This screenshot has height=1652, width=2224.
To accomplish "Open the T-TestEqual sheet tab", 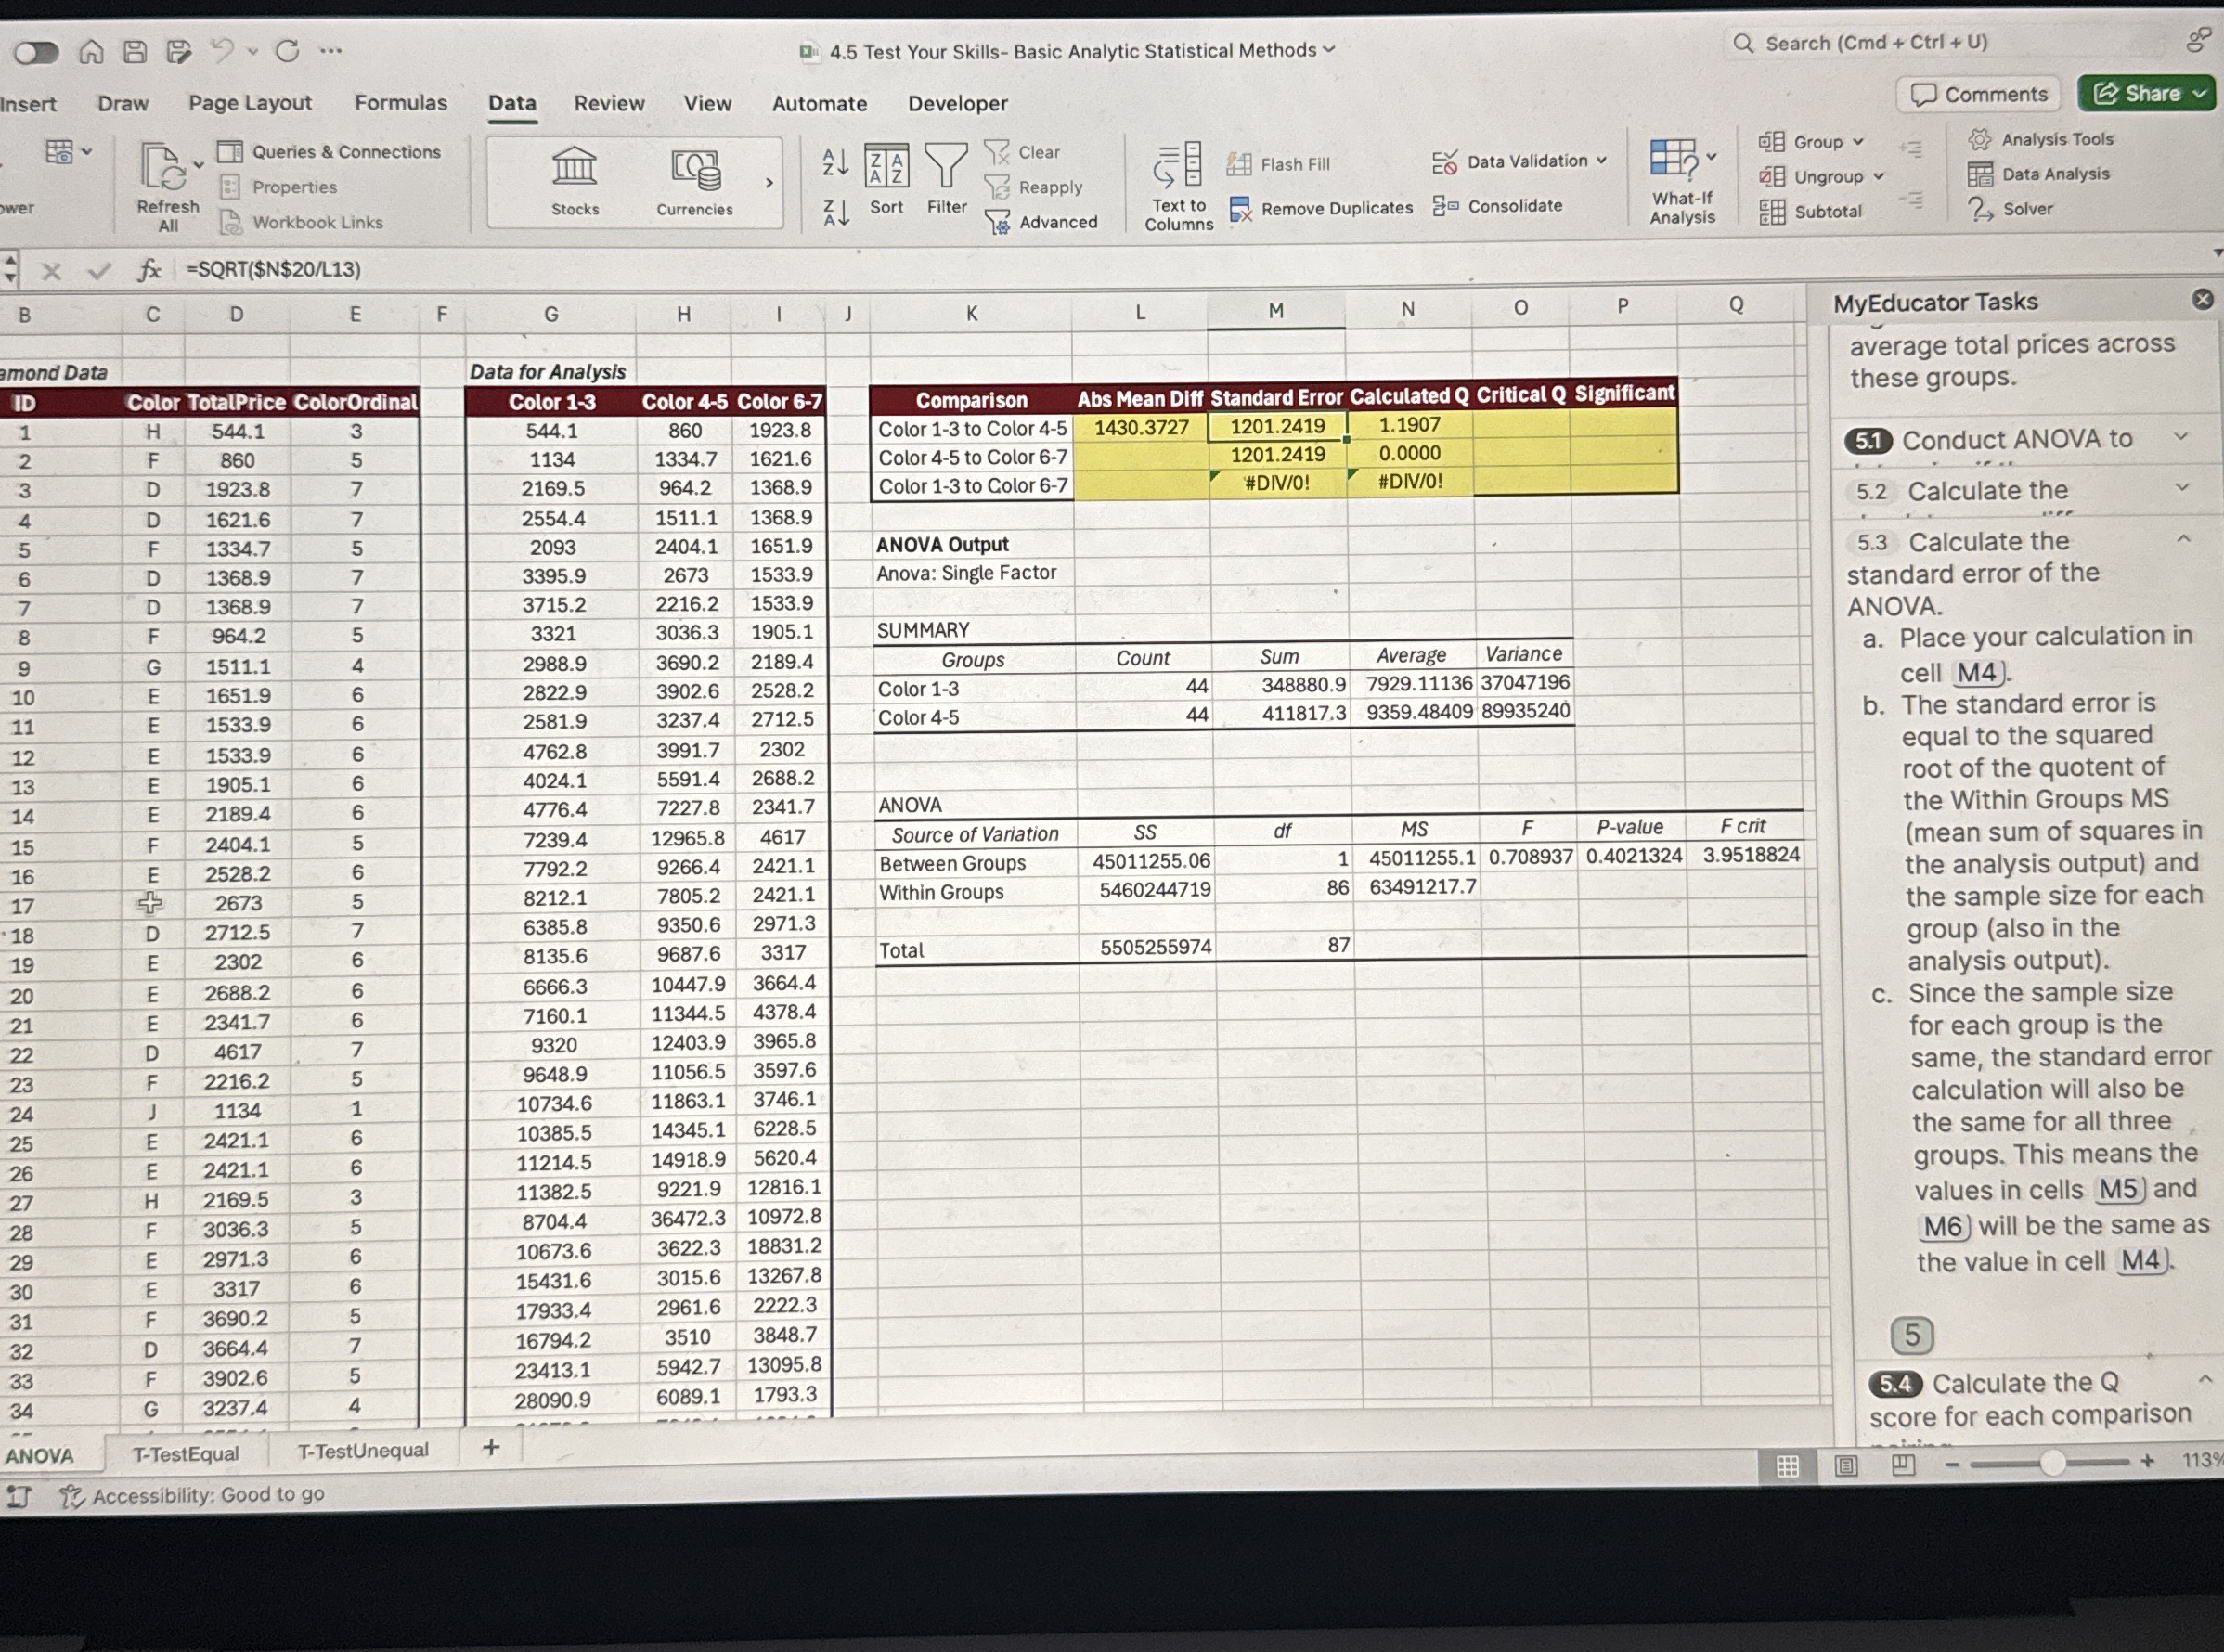I will pos(185,1452).
